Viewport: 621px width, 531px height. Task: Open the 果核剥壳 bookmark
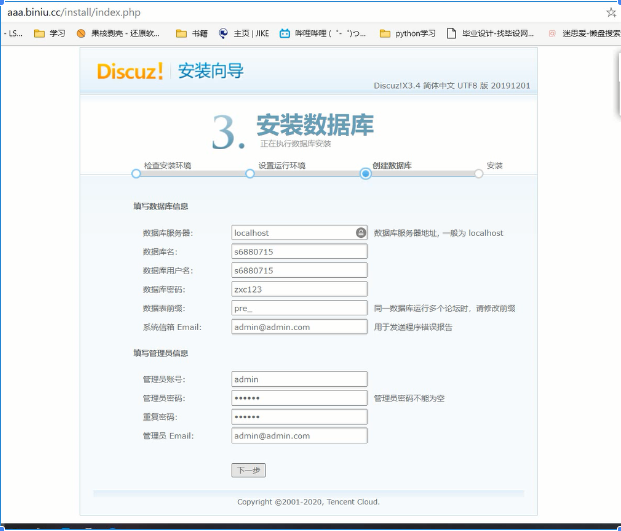pos(118,34)
